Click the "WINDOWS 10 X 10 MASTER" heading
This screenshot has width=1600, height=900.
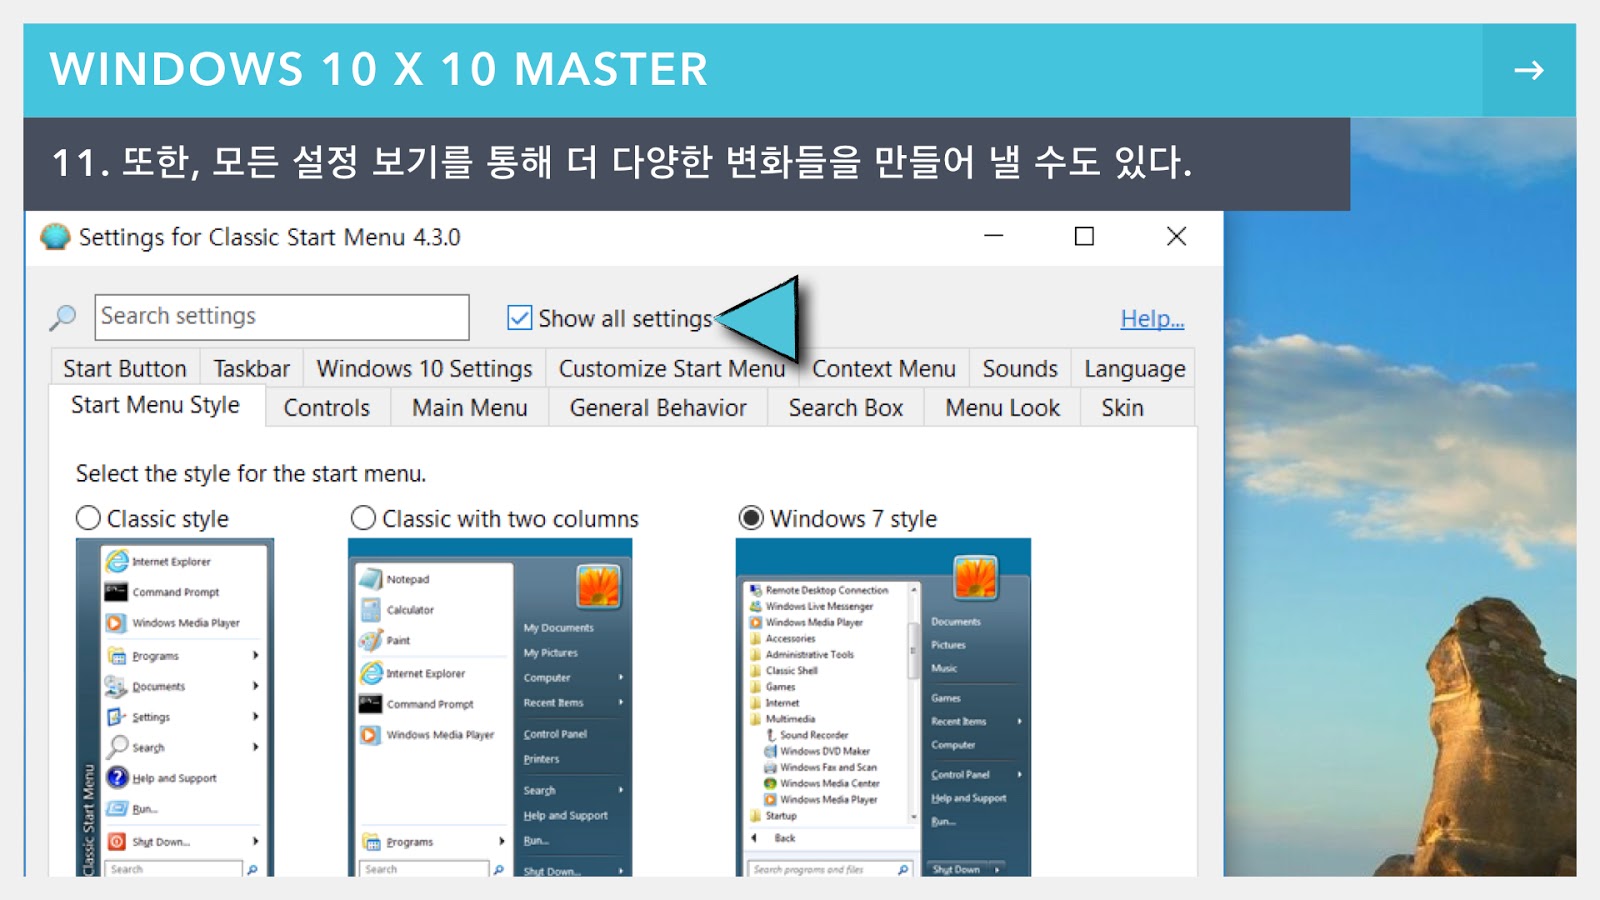379,69
